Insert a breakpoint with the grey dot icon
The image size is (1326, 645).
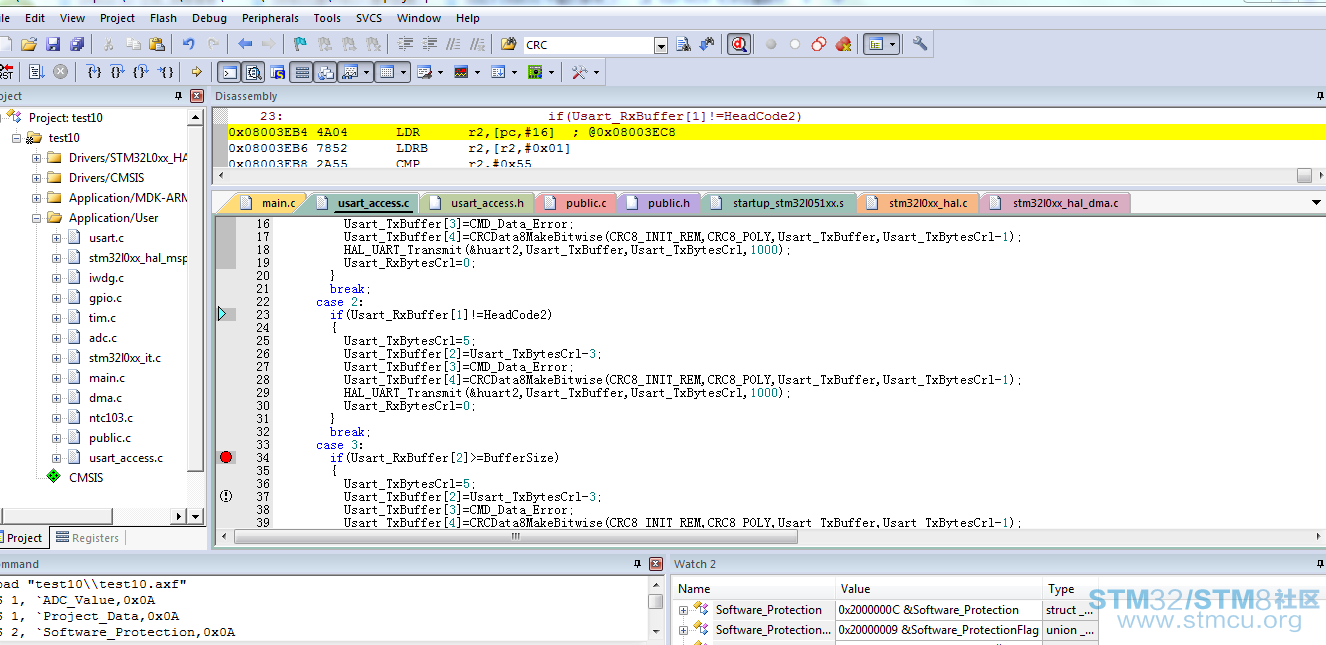771,44
